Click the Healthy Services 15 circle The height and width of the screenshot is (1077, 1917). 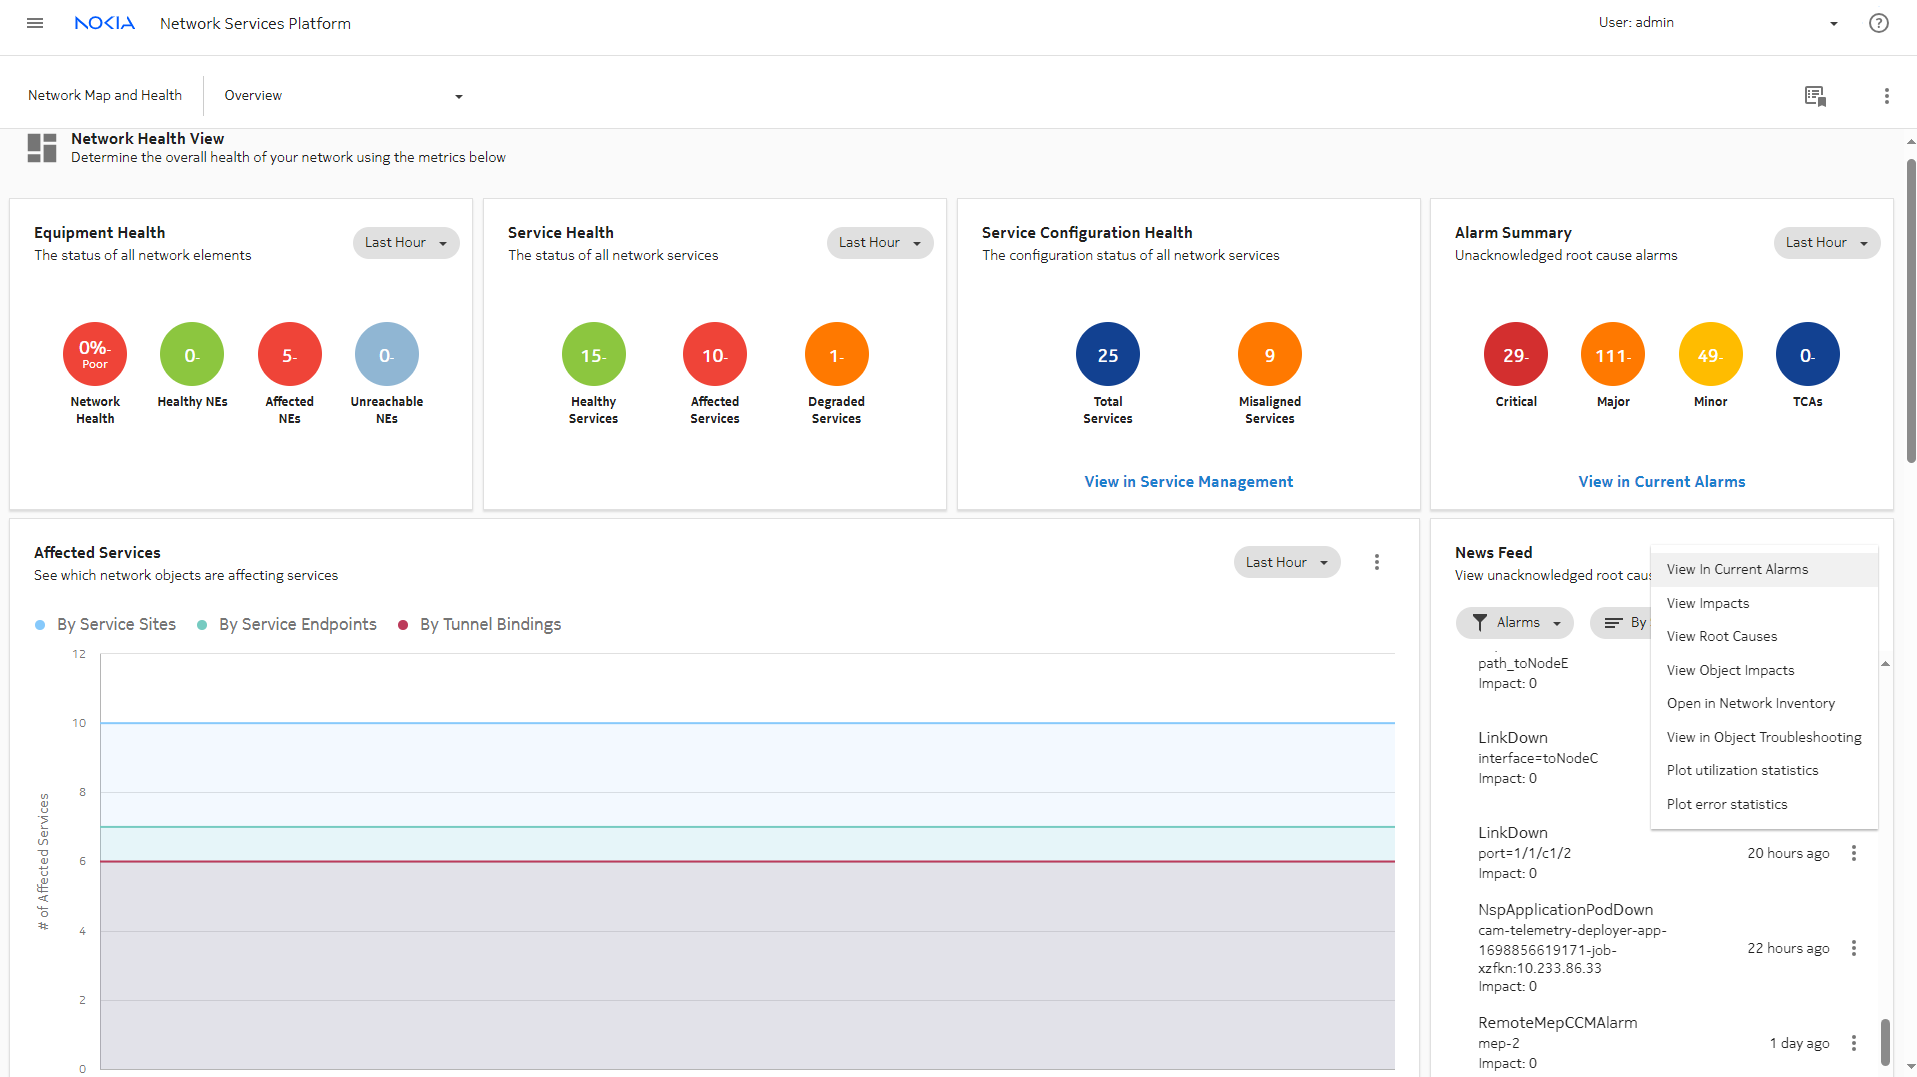pyautogui.click(x=594, y=354)
